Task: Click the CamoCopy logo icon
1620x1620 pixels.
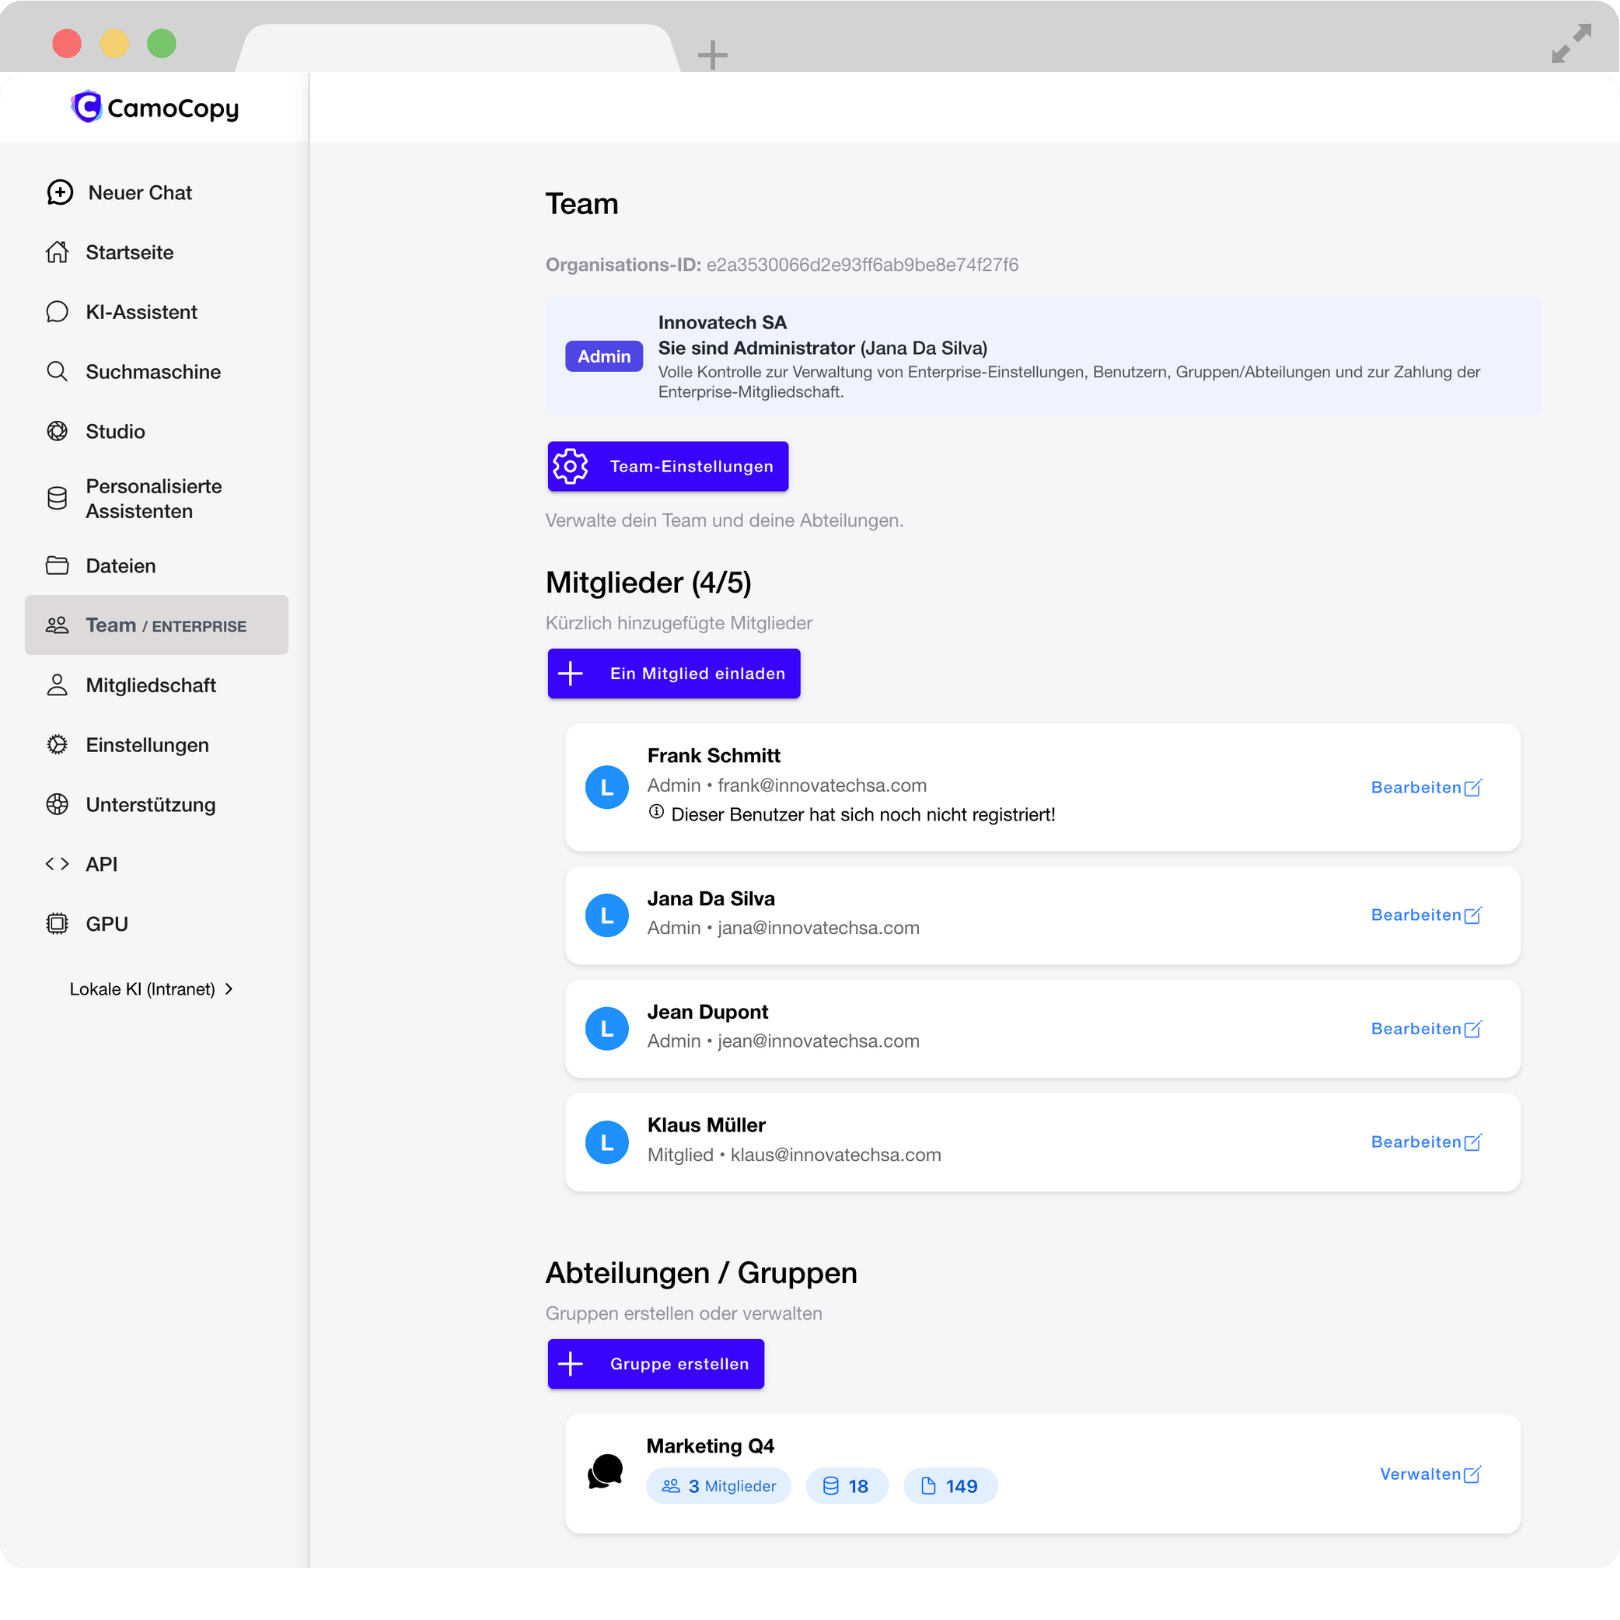Action: click(x=87, y=107)
